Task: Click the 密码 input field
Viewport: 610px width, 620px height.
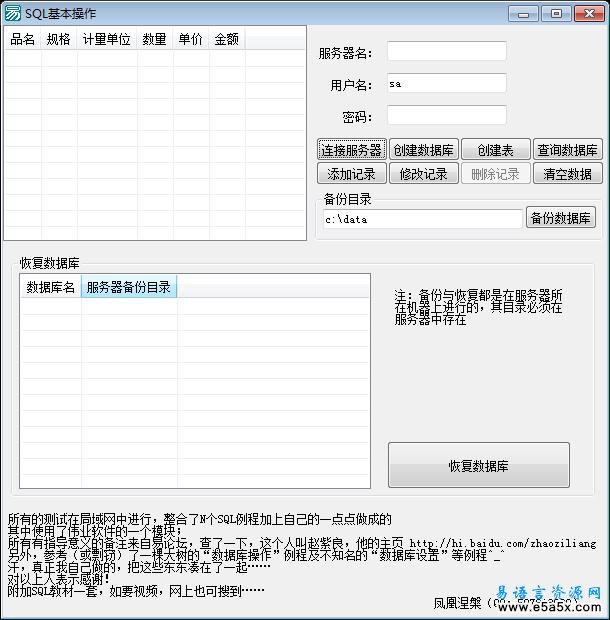Action: coord(447,115)
